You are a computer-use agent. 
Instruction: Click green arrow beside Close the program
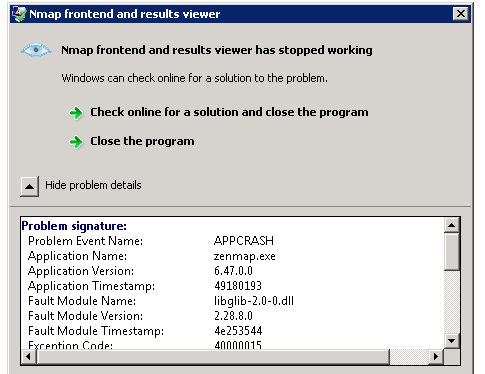[76, 142]
